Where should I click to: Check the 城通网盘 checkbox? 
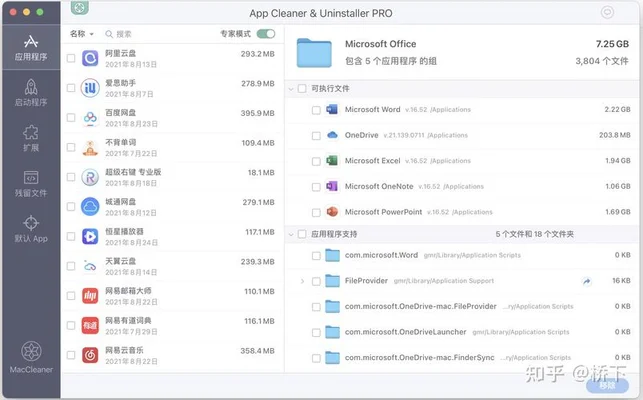point(71,207)
